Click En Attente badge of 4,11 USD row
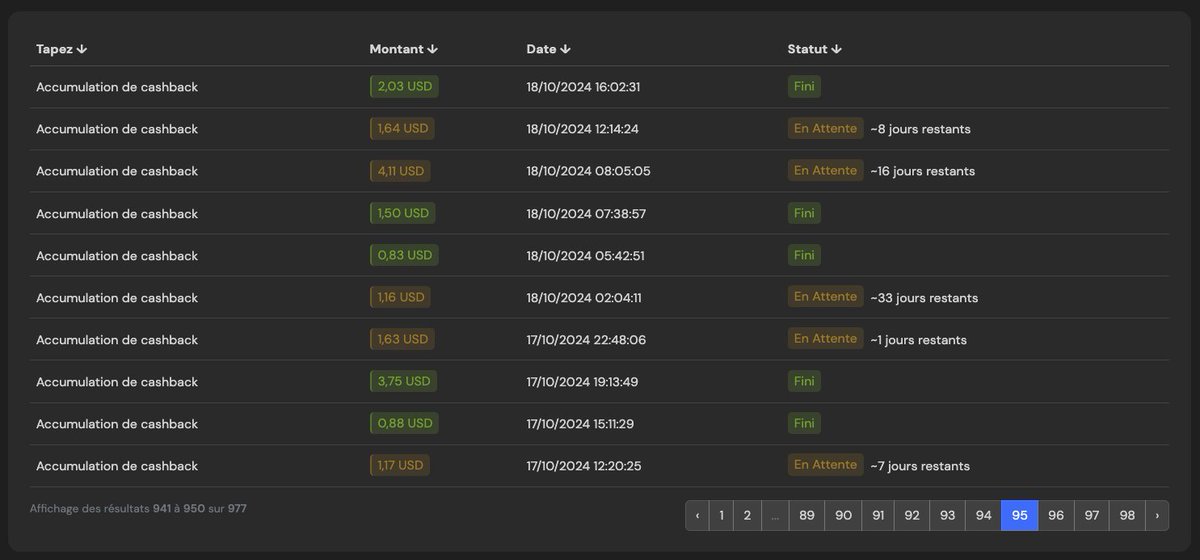1200x560 pixels. click(x=825, y=171)
